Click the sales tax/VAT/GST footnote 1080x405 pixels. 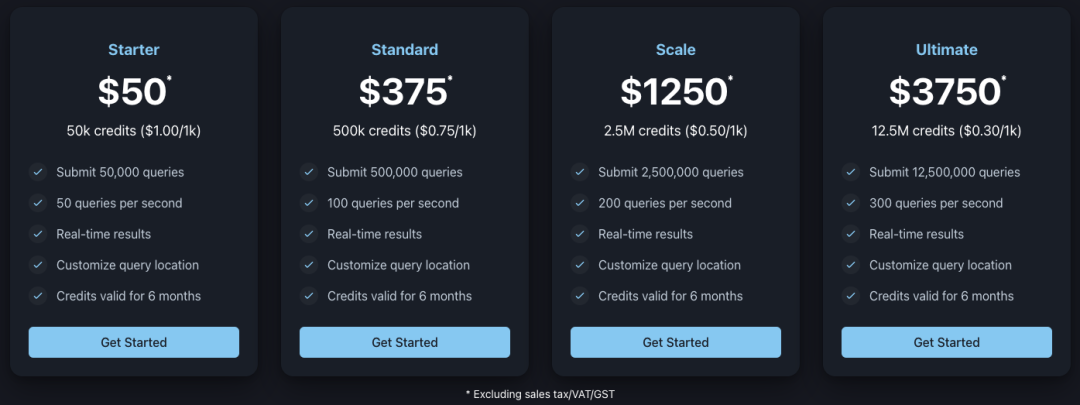(540, 394)
